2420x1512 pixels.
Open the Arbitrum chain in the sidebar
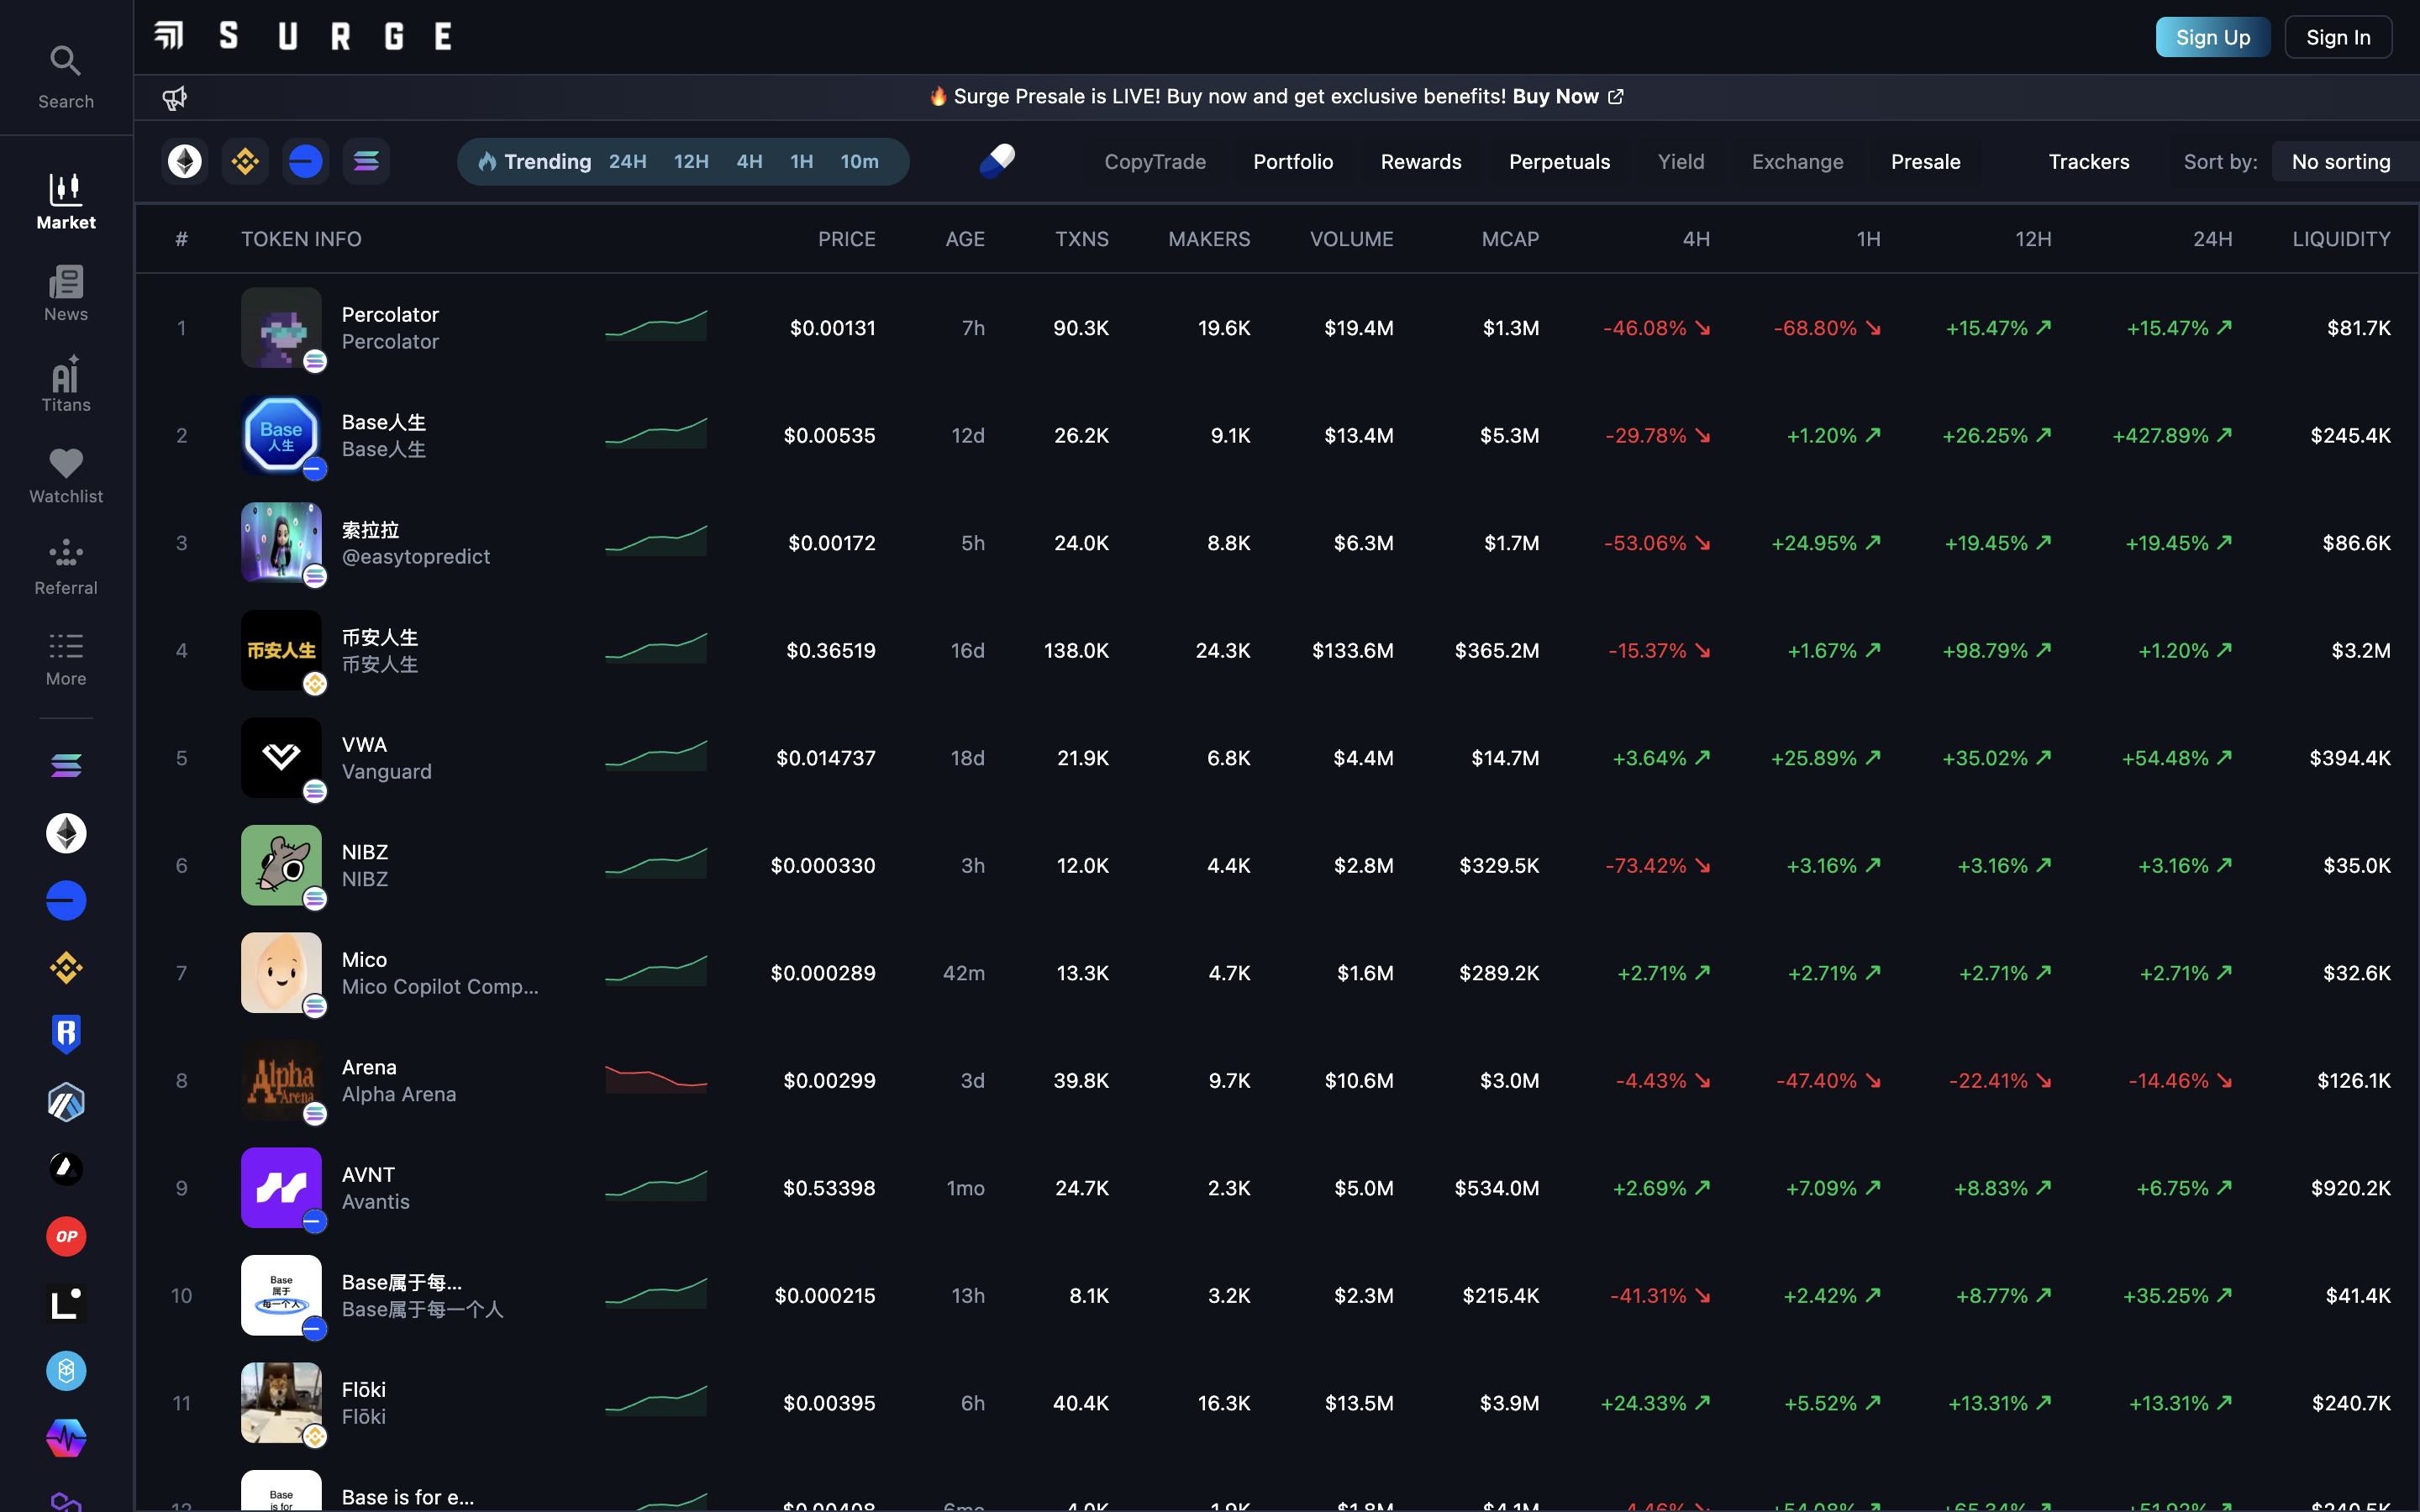pos(66,1102)
